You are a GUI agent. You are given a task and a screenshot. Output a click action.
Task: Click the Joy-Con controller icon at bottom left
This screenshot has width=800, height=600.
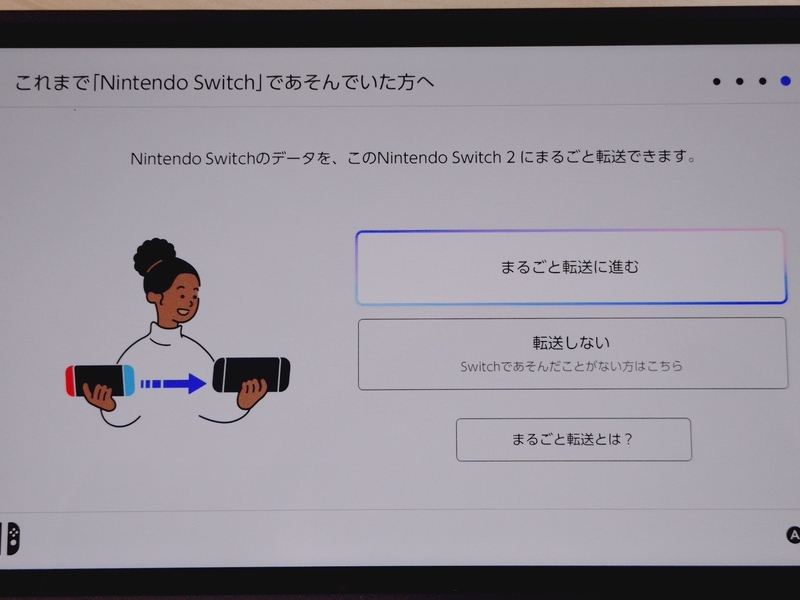click(x=10, y=538)
